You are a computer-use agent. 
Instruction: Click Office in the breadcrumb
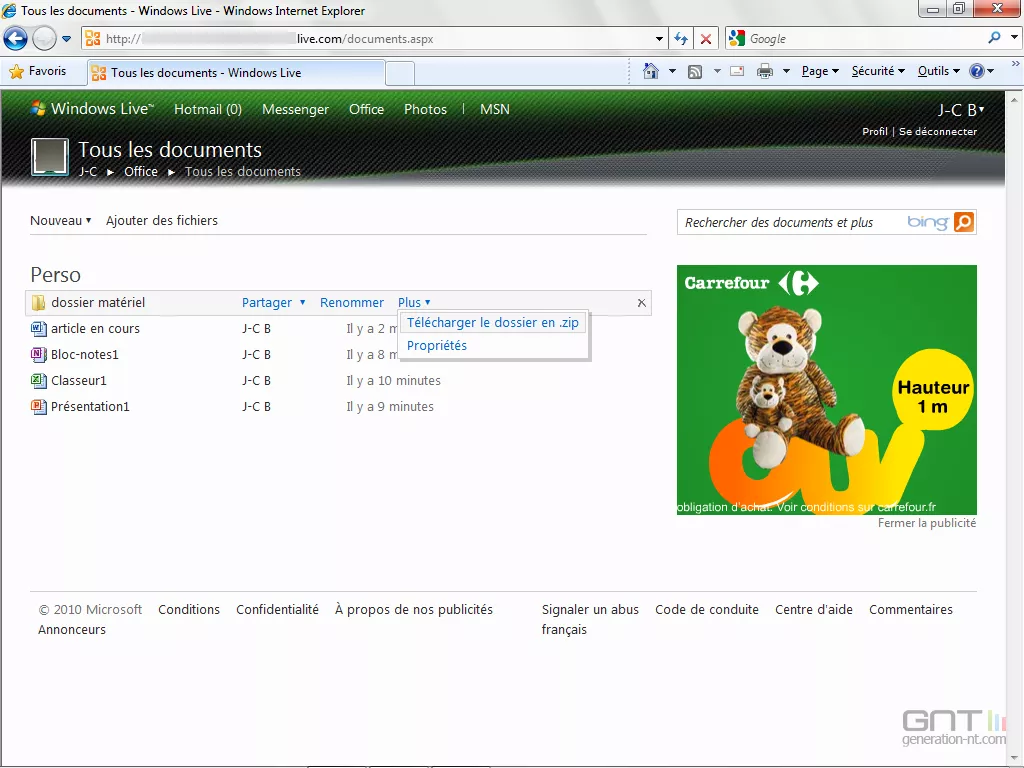pyautogui.click(x=140, y=172)
